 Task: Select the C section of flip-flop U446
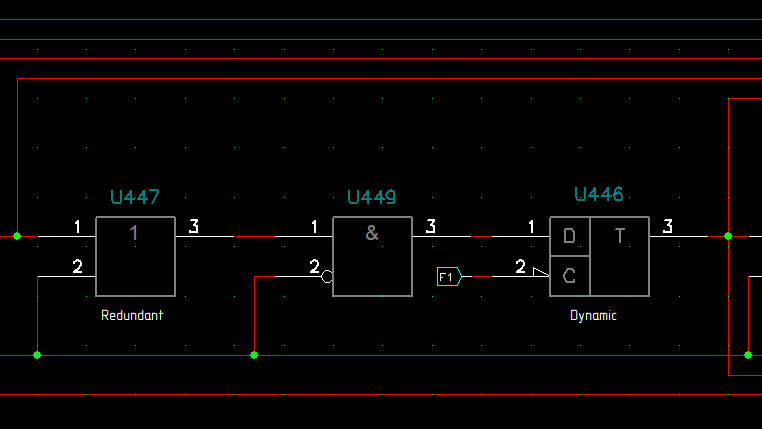coord(569,276)
